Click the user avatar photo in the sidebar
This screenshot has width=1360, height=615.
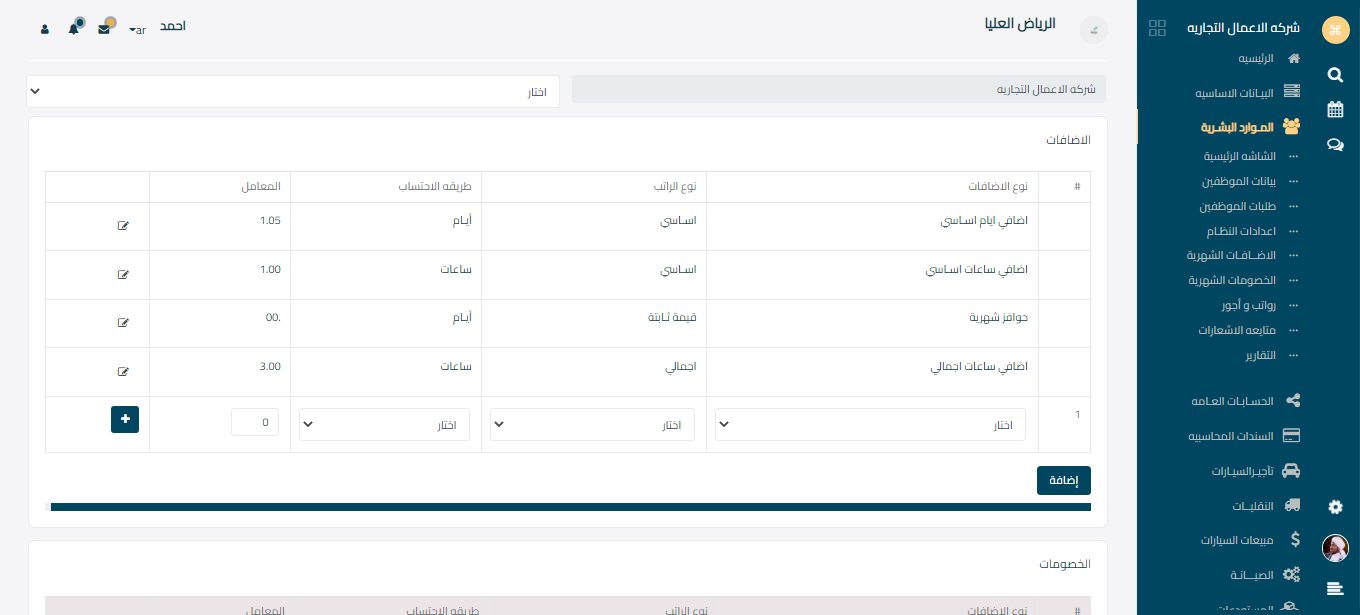(x=1335, y=548)
